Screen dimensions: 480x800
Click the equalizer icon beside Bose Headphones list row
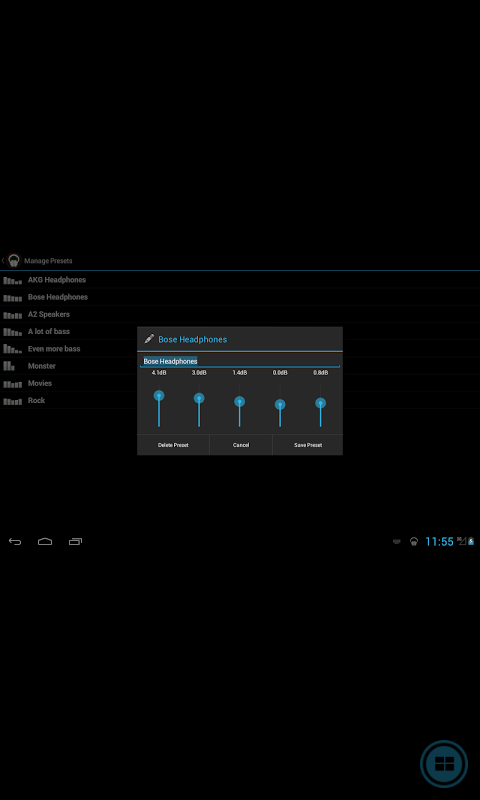point(13,297)
